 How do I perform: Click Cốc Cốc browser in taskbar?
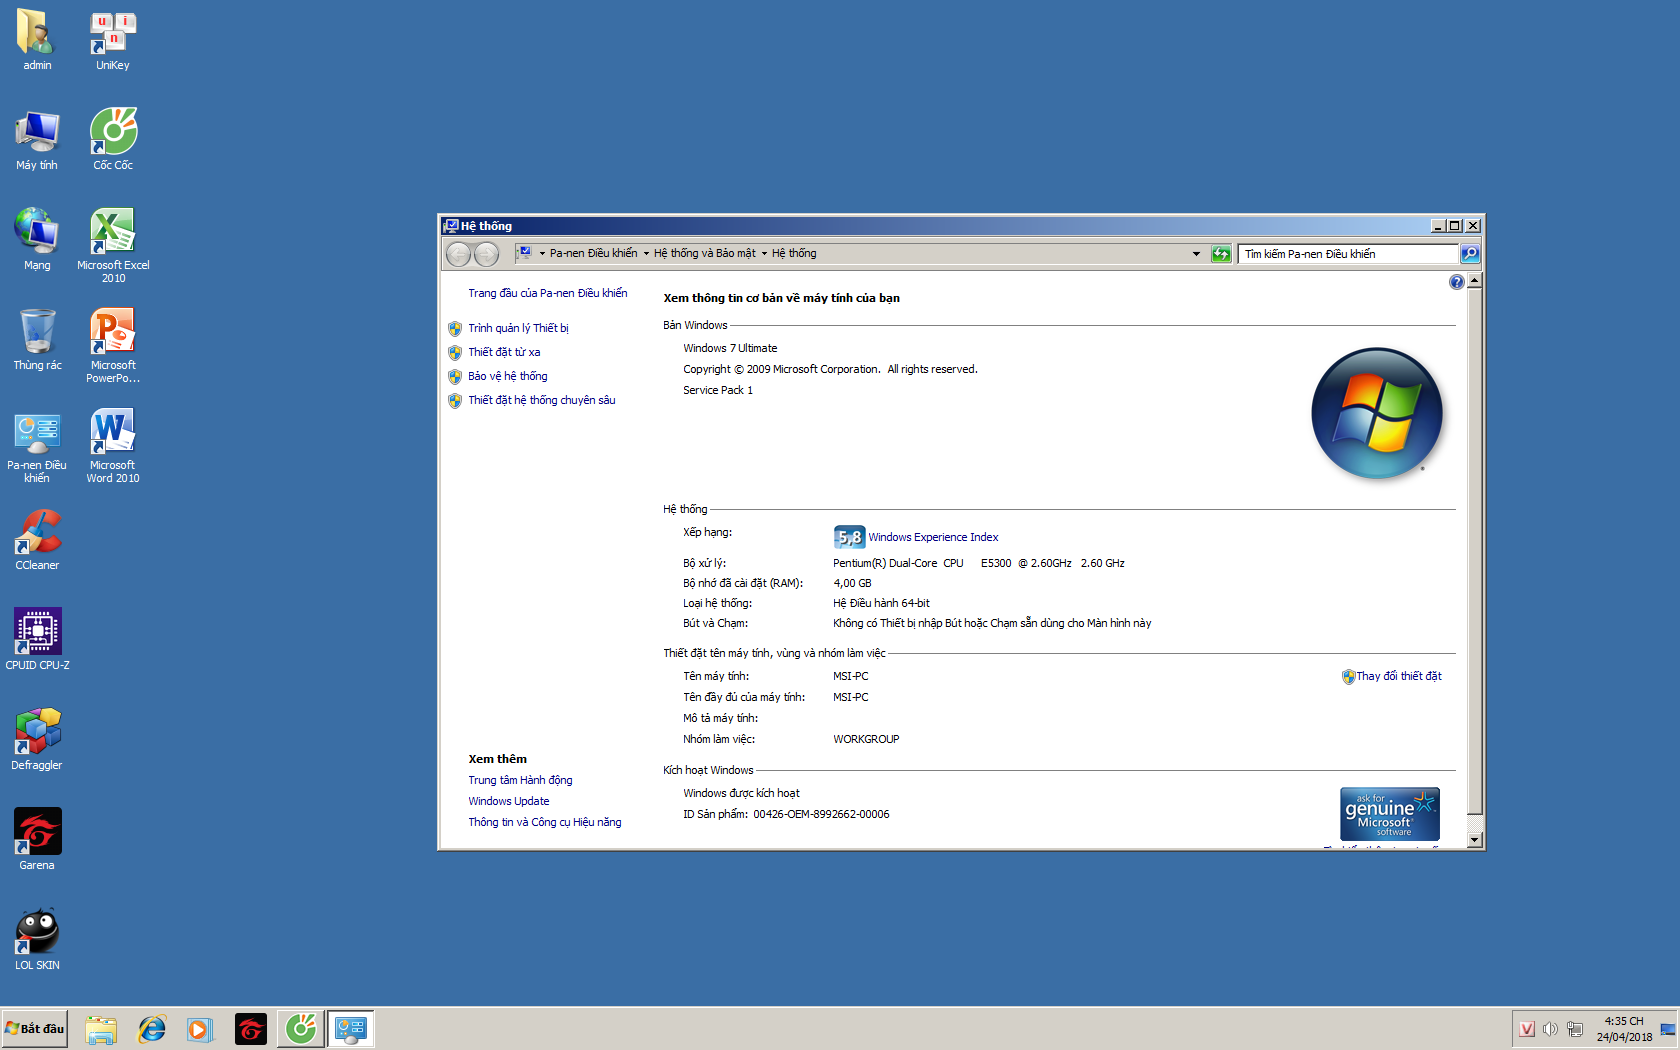[301, 1029]
